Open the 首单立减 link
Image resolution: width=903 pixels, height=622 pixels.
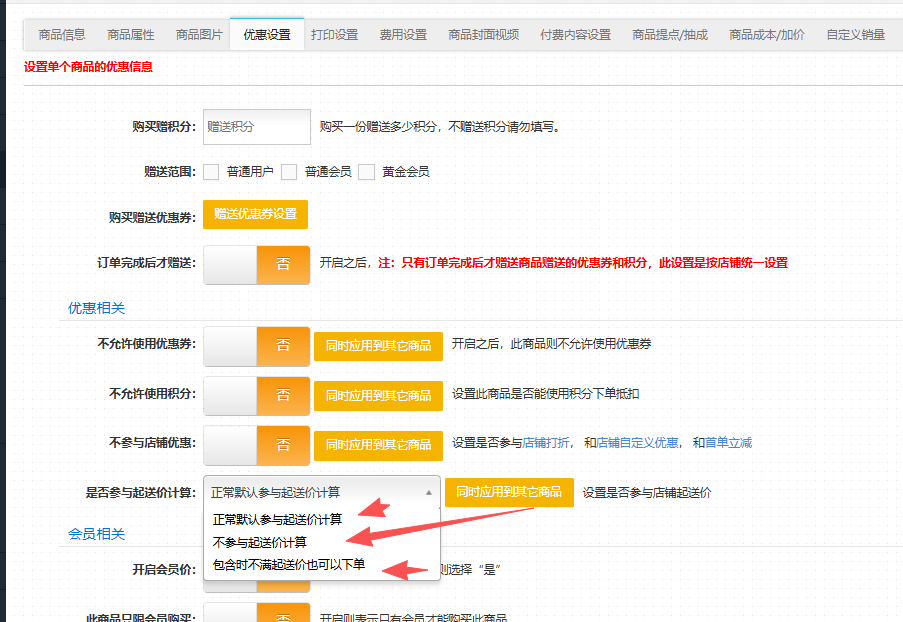point(728,443)
